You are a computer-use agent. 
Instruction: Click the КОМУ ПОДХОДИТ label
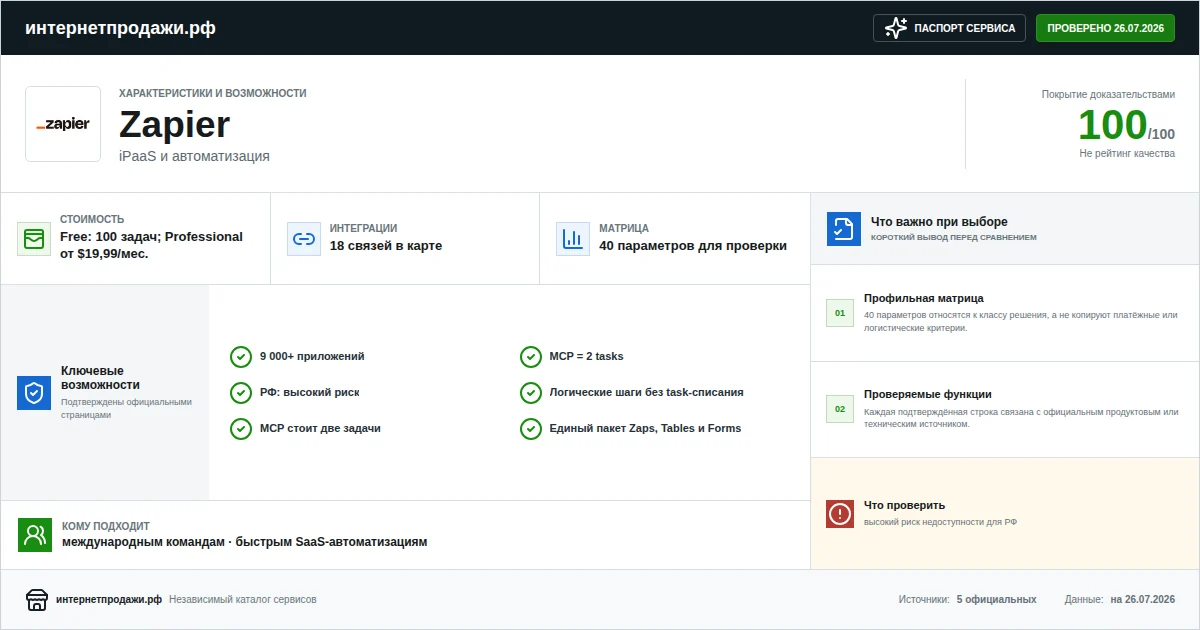click(x=106, y=526)
